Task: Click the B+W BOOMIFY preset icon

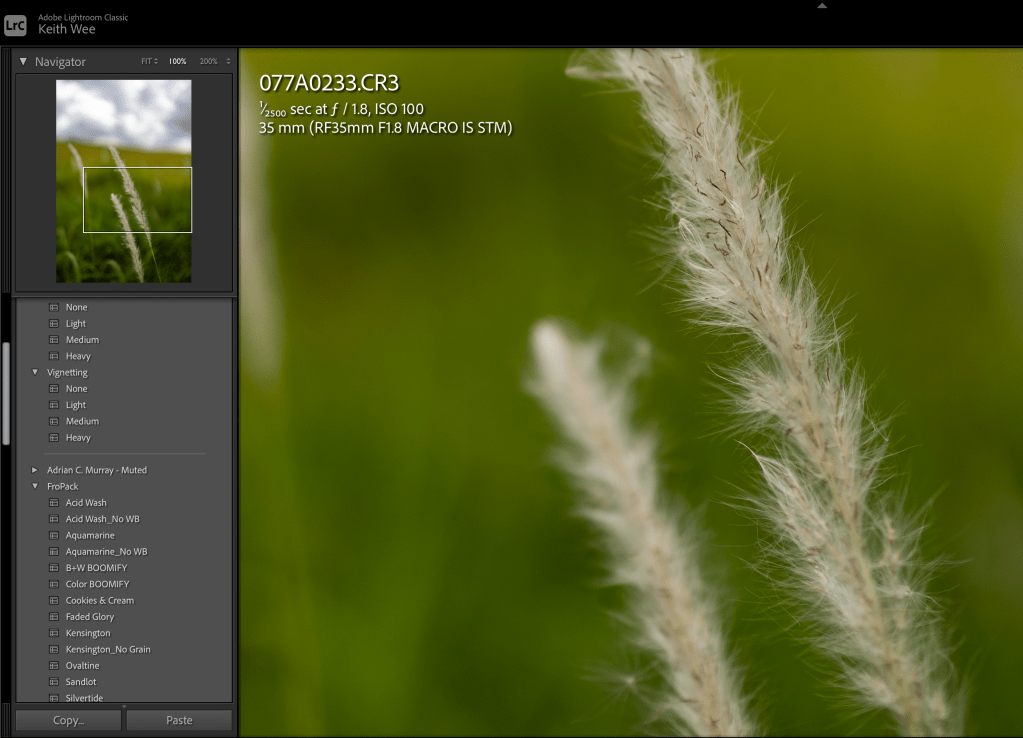Action: (54, 568)
